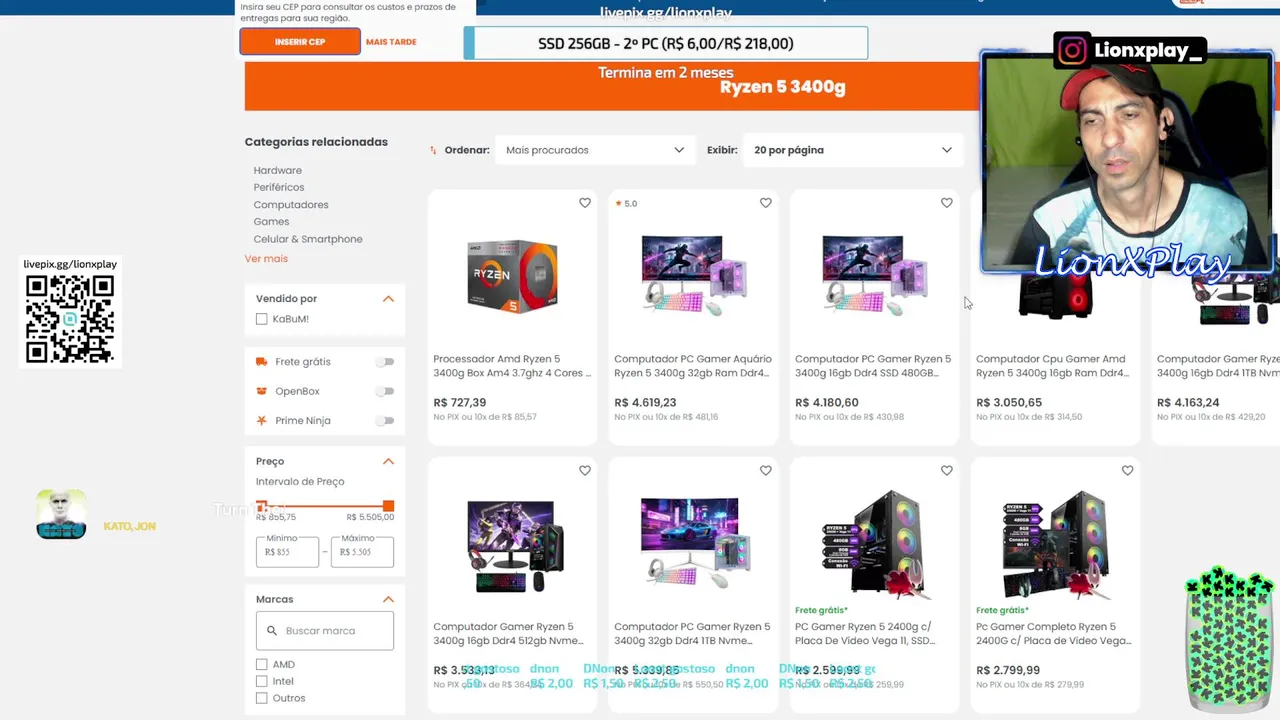The width and height of the screenshot is (1280, 720).
Task: Click the Ordenar sort arrows icon
Action: point(433,150)
